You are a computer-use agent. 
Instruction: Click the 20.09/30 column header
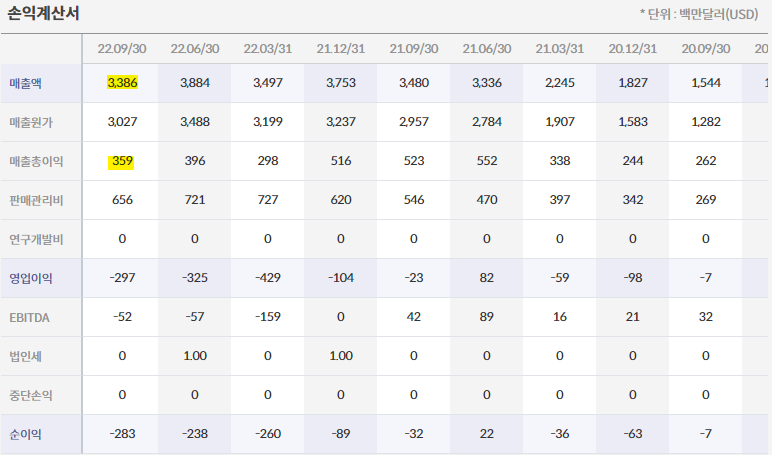click(706, 49)
